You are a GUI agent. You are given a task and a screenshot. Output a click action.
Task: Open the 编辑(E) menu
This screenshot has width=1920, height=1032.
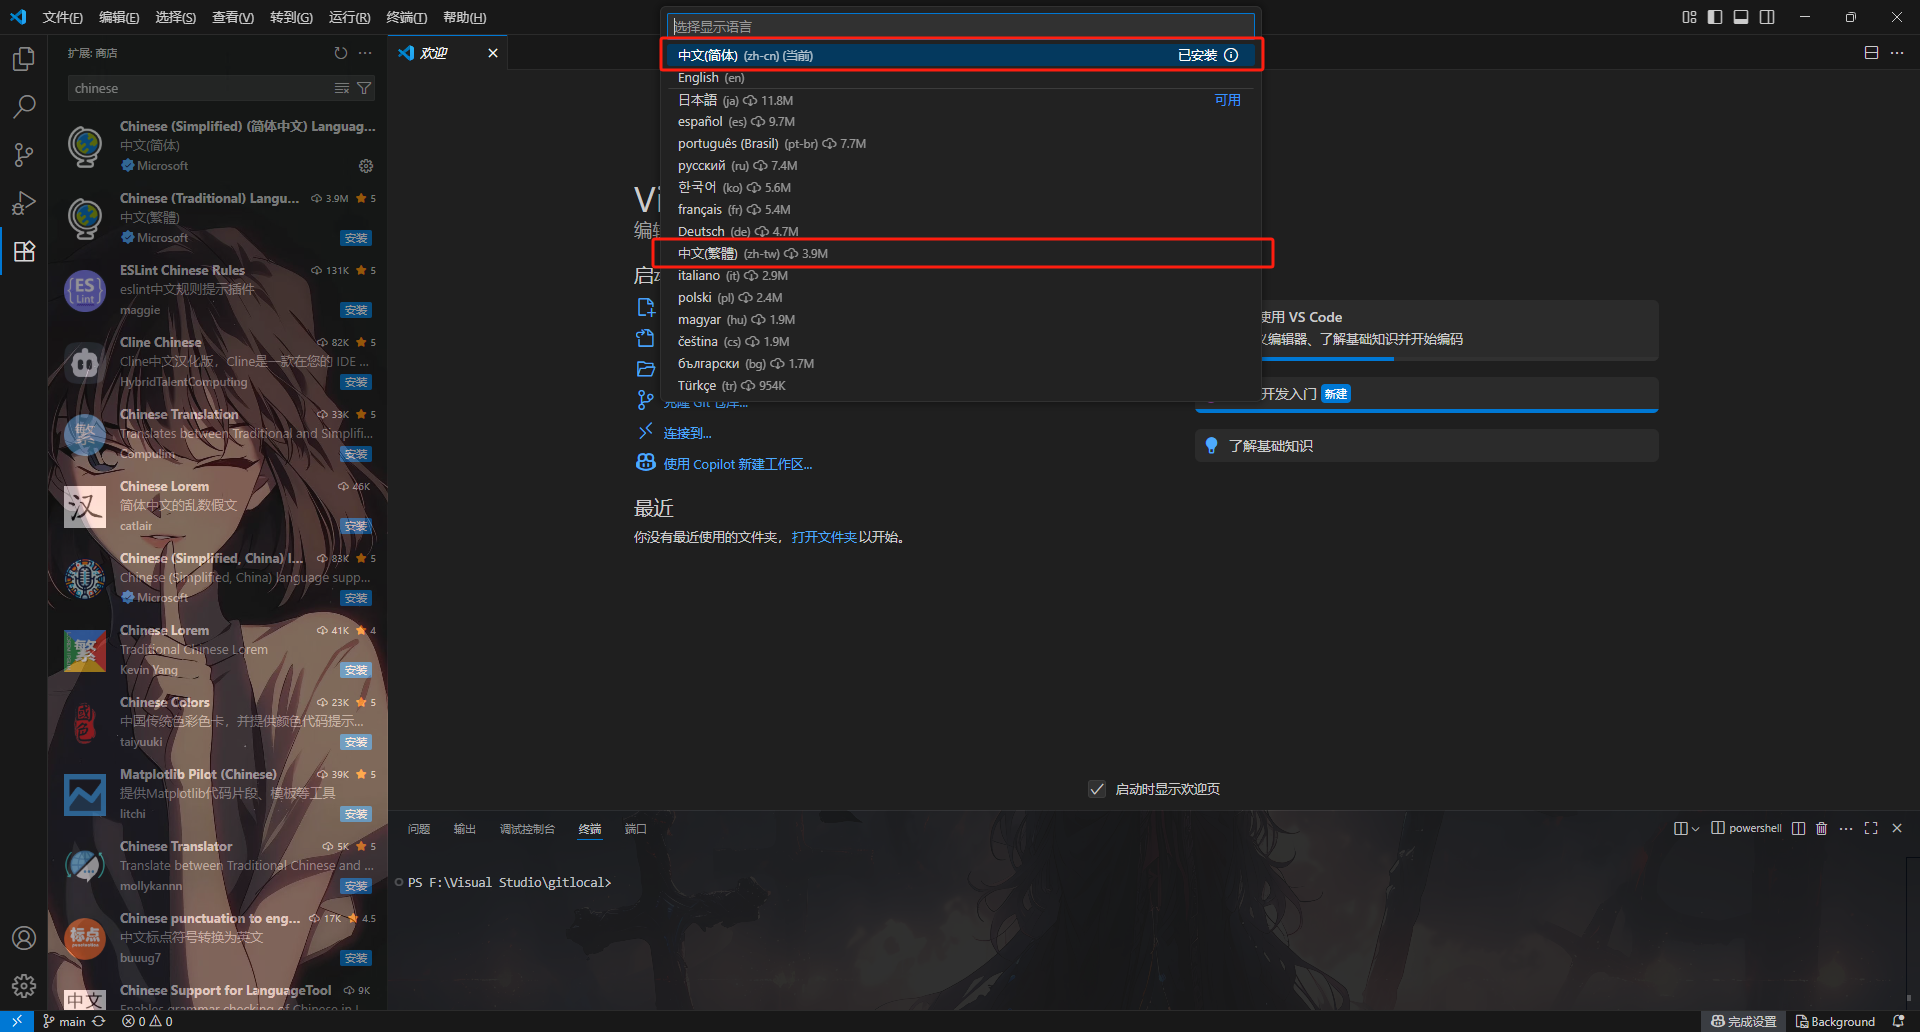(119, 17)
